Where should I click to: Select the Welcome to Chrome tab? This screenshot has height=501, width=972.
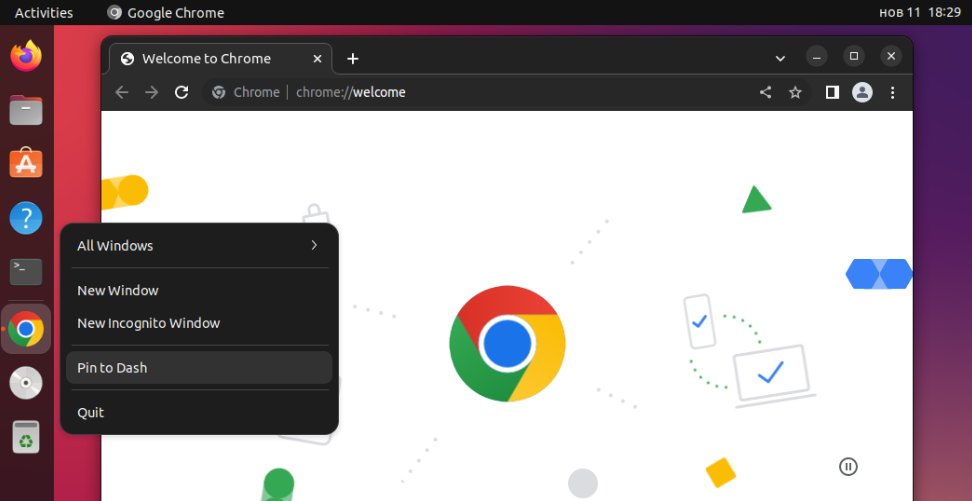click(x=220, y=59)
